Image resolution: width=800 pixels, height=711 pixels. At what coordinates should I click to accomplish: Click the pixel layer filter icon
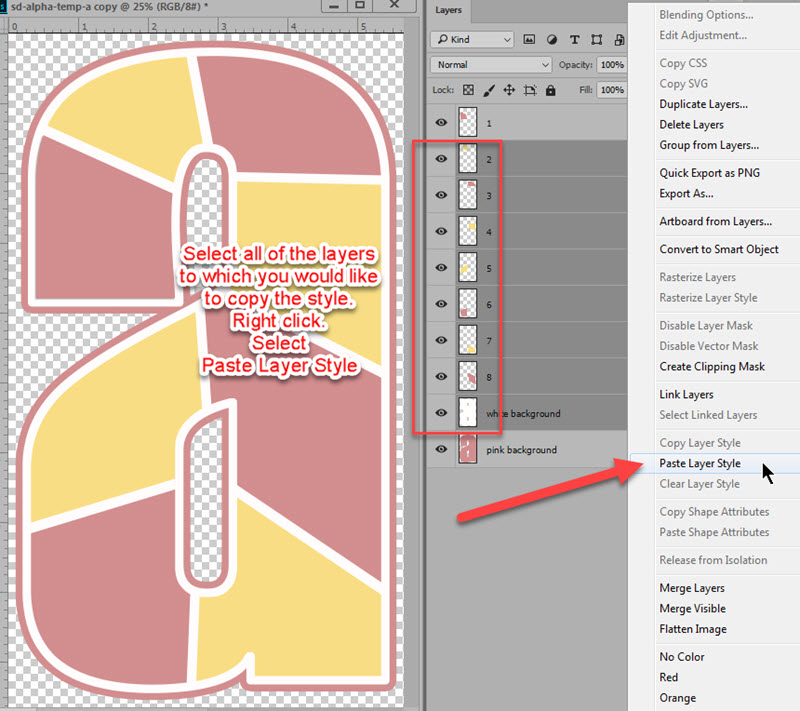click(529, 39)
